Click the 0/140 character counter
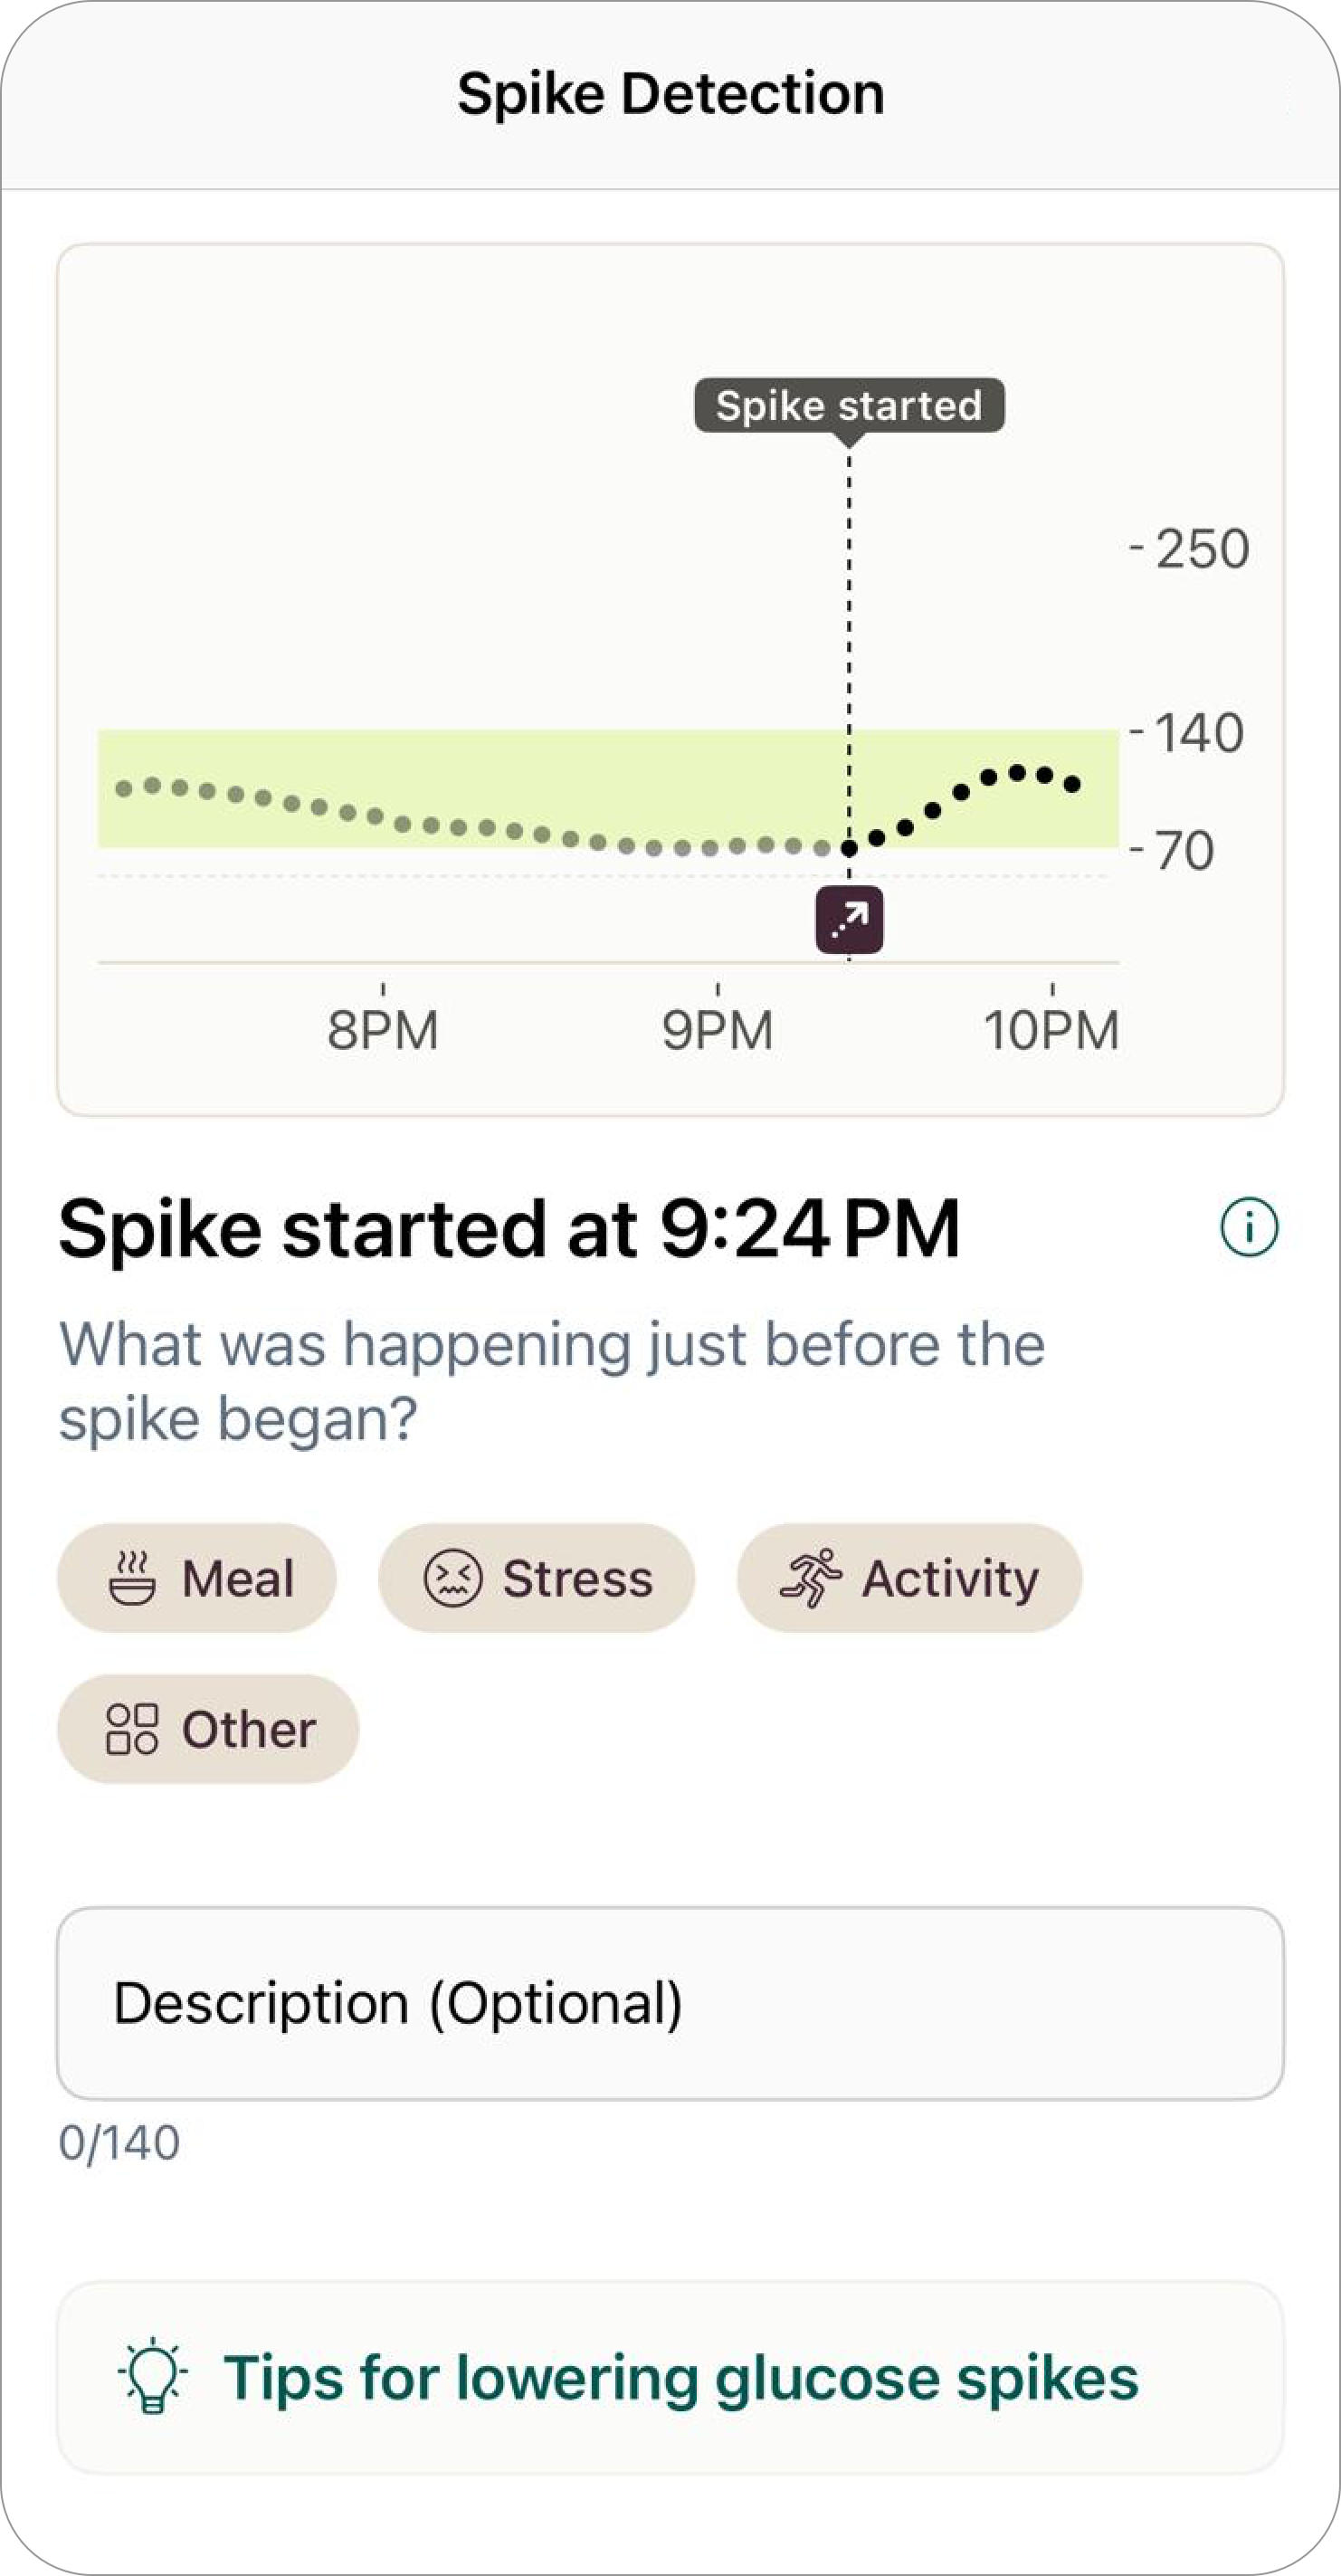Viewport: 1341px width, 2576px height. pyautogui.click(x=119, y=2143)
